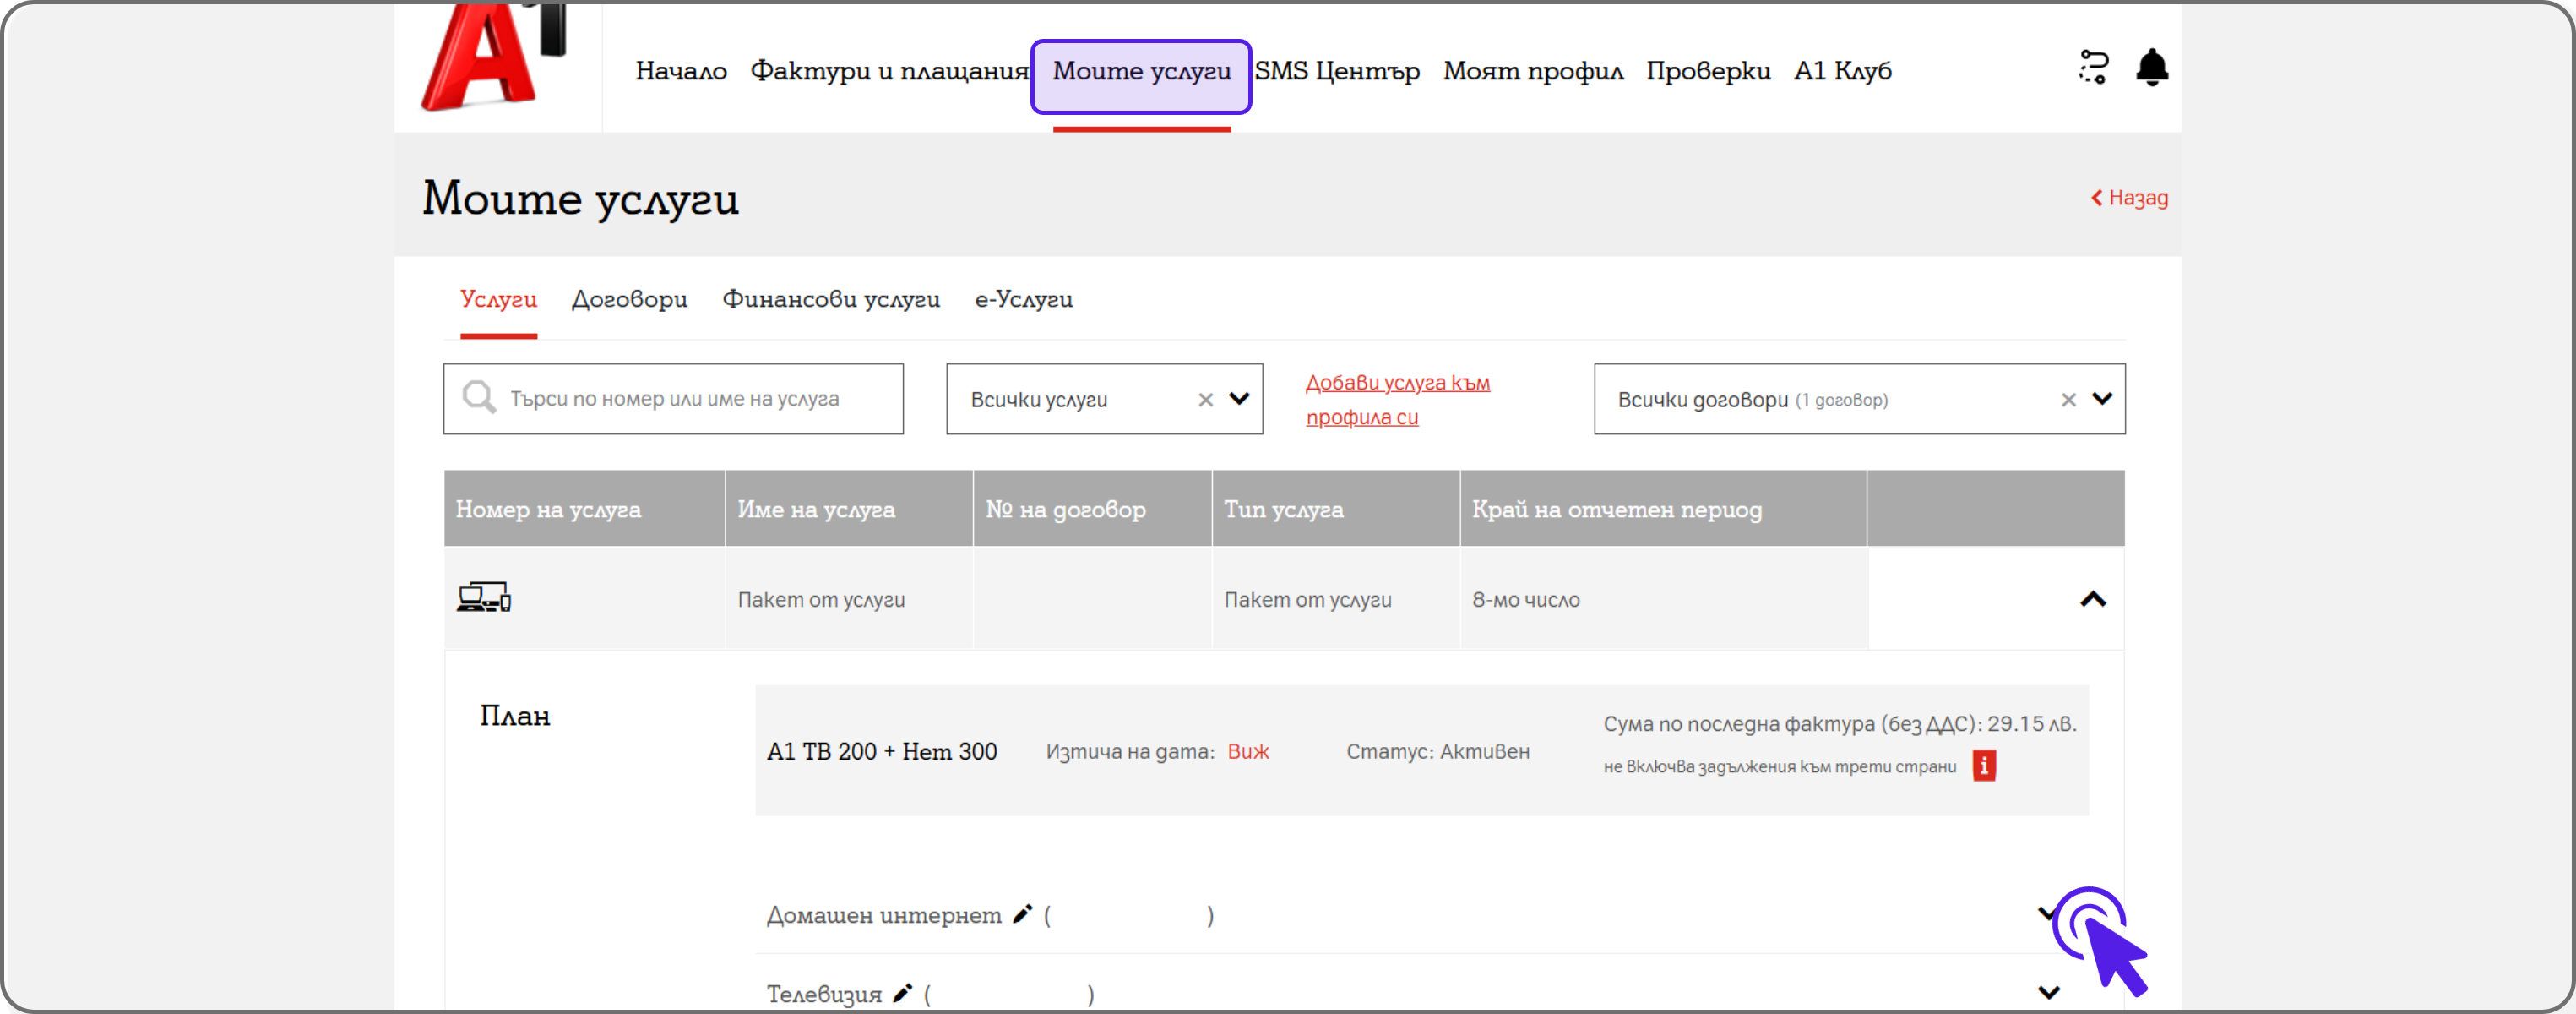Click the red Виж link for expiry date

coord(1248,751)
